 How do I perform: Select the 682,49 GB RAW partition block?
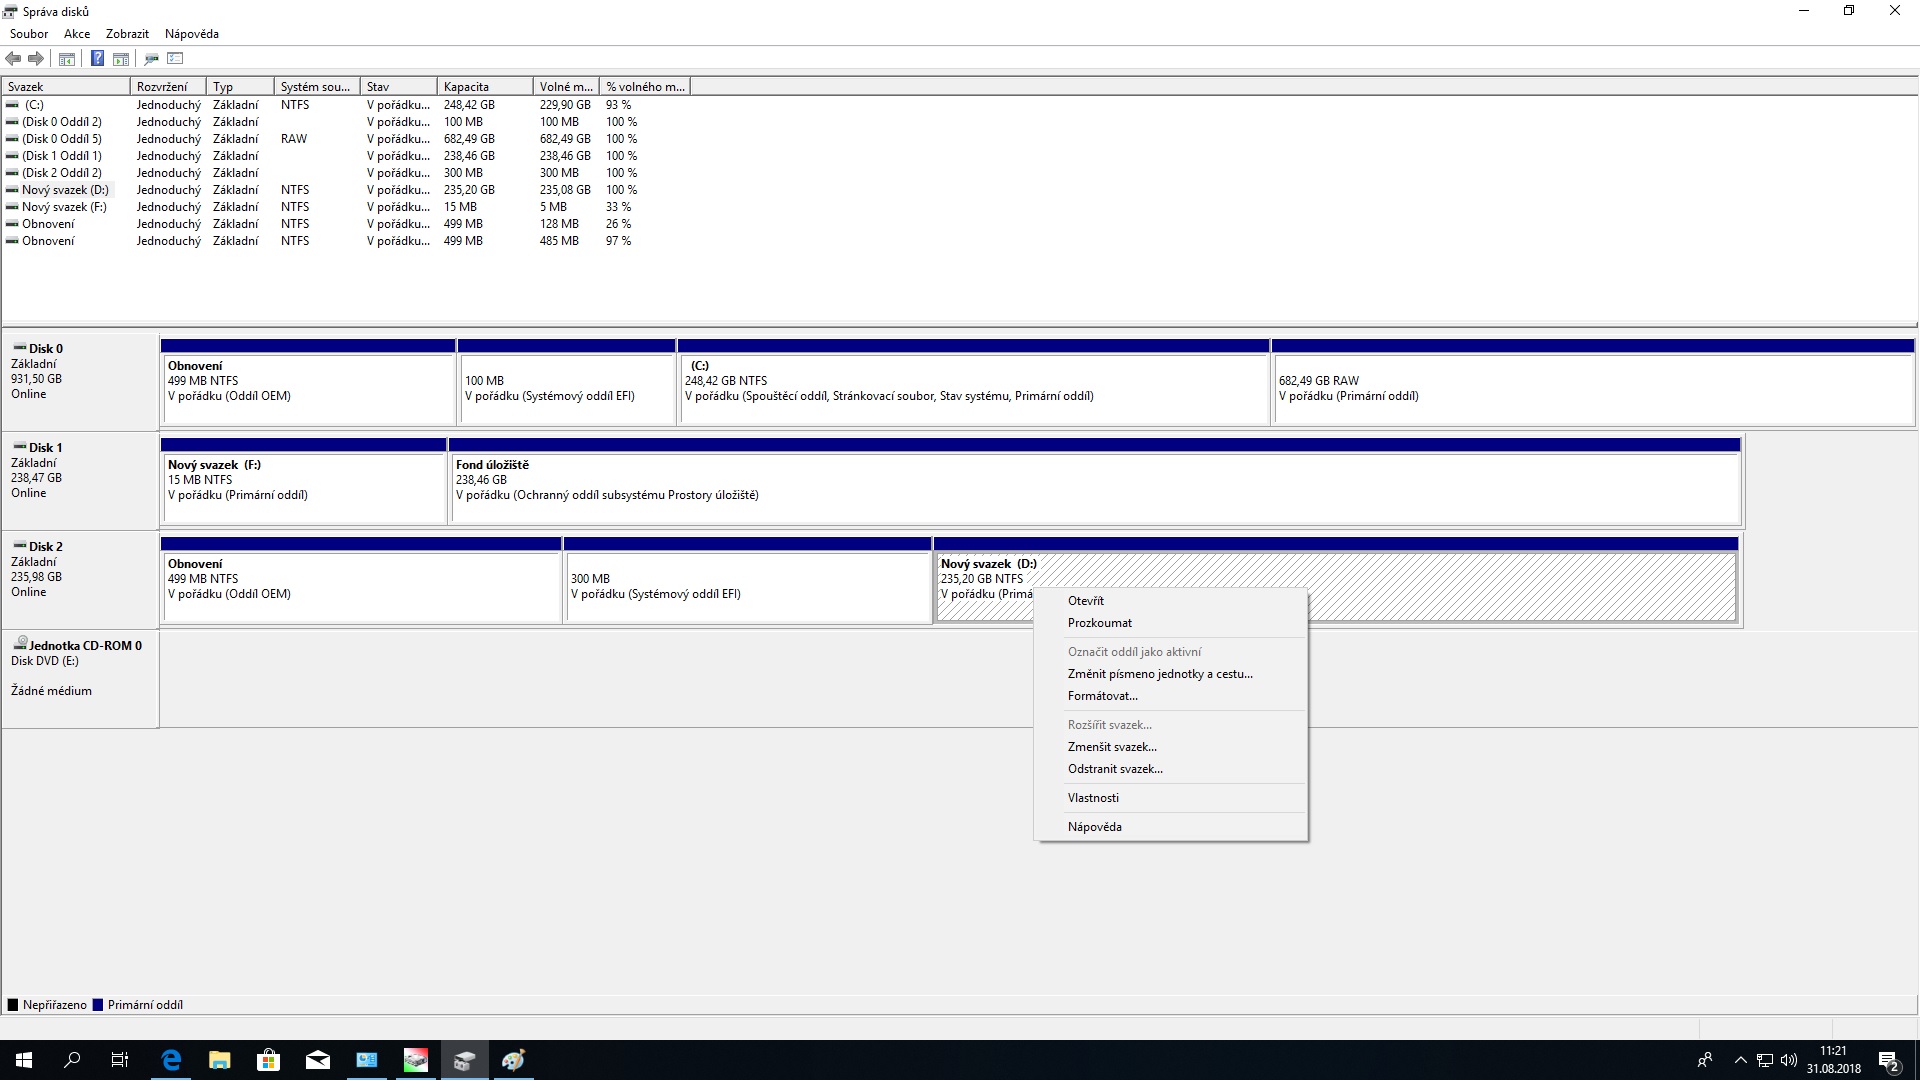pos(1592,388)
